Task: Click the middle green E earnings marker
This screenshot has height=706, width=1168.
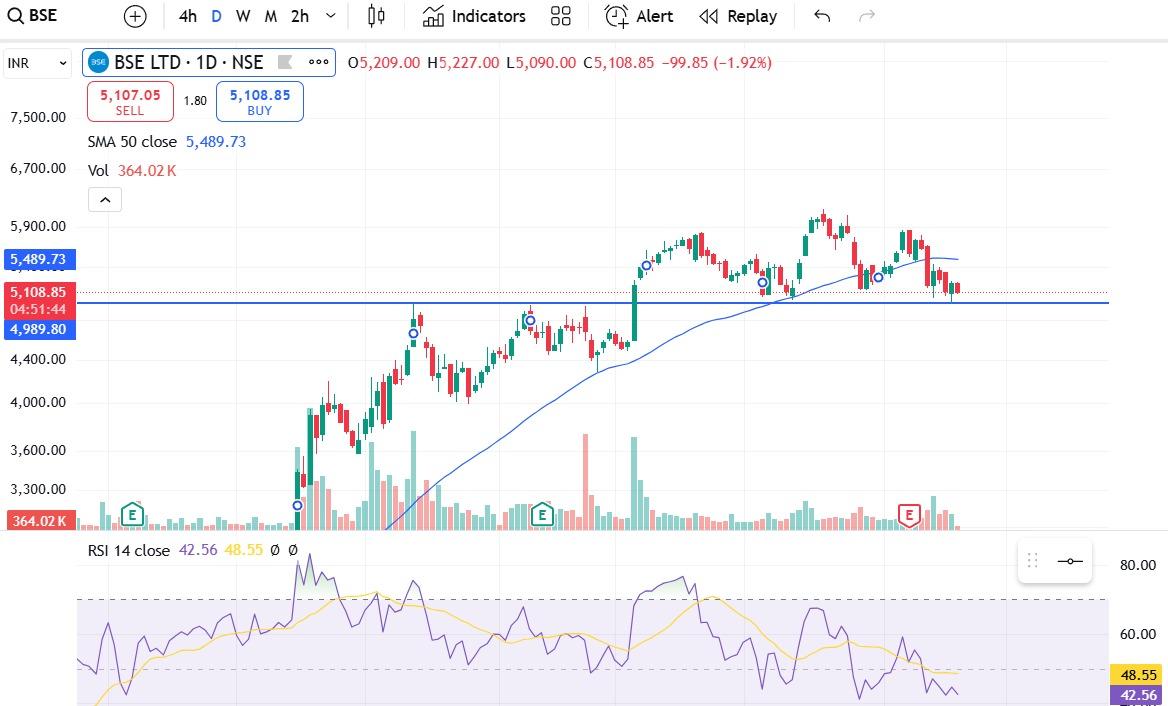Action: (x=542, y=514)
